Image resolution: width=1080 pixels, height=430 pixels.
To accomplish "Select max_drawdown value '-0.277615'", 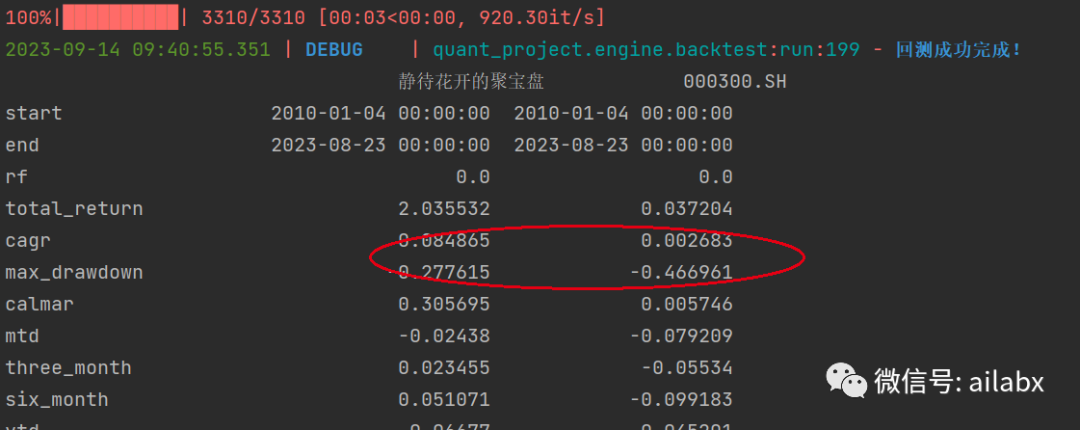I will (x=439, y=273).
